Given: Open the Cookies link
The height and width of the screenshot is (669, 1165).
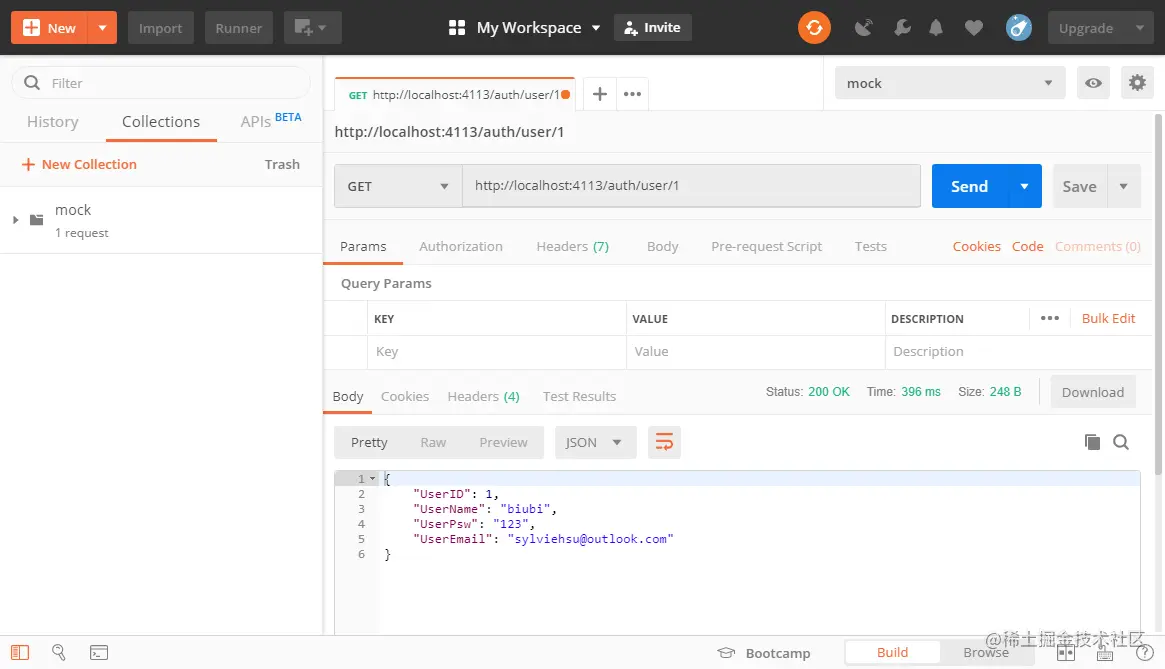Looking at the screenshot, I should (976, 246).
